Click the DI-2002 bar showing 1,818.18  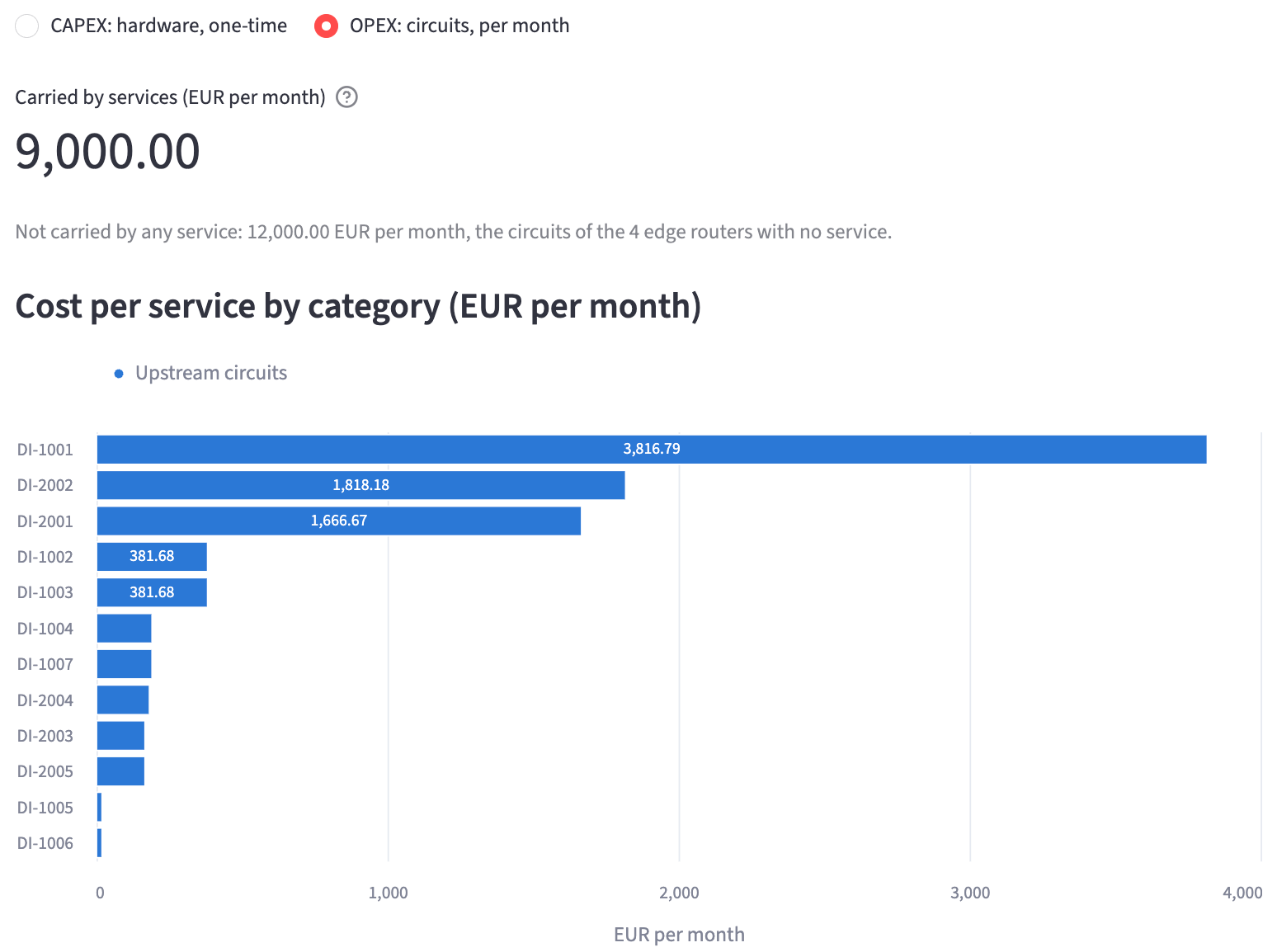[360, 485]
